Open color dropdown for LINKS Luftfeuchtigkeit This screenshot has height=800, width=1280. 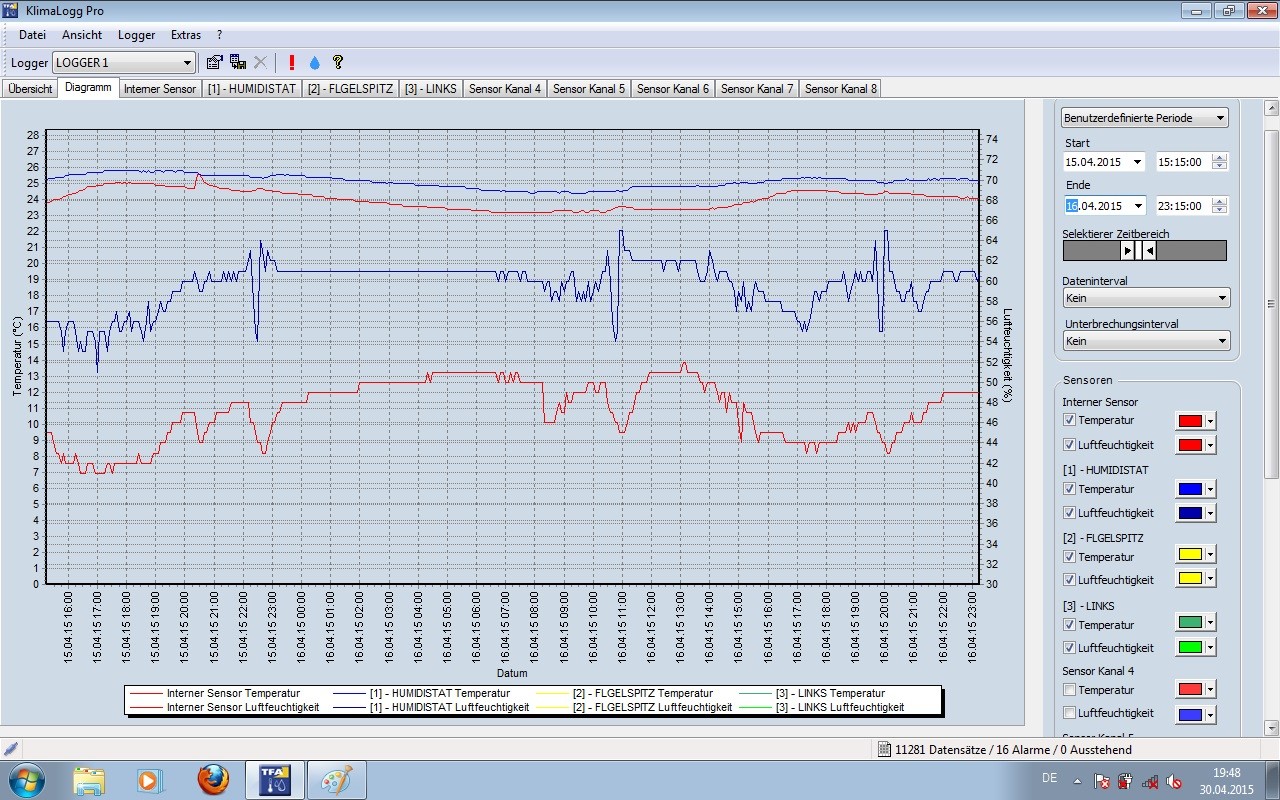(x=1210, y=647)
